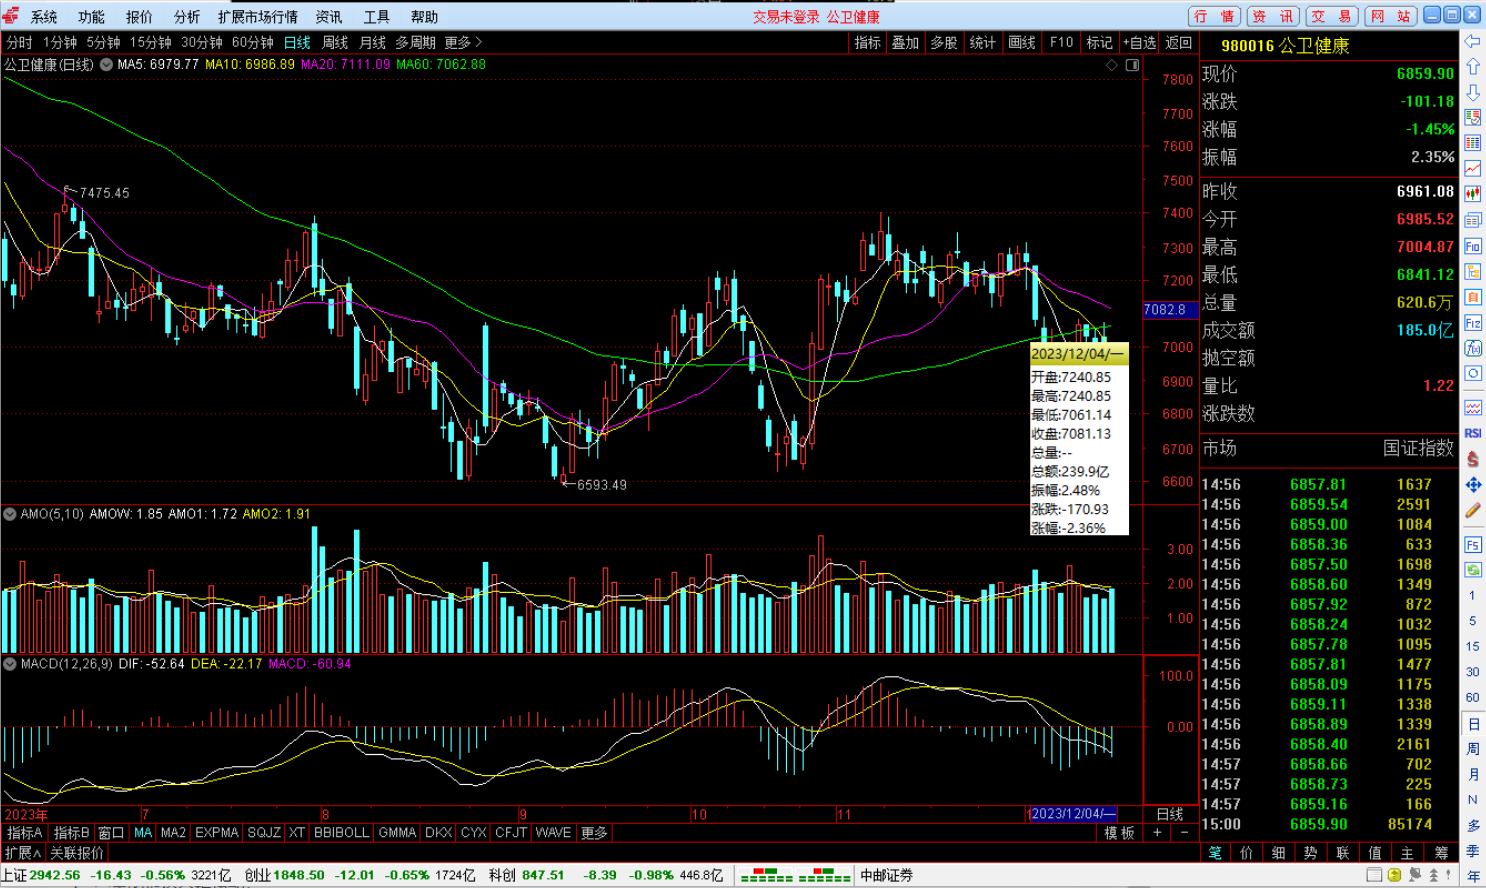Image resolution: width=1486 pixels, height=888 pixels.
Task: Open the trend line chart icon in sidebar
Action: tap(1473, 168)
